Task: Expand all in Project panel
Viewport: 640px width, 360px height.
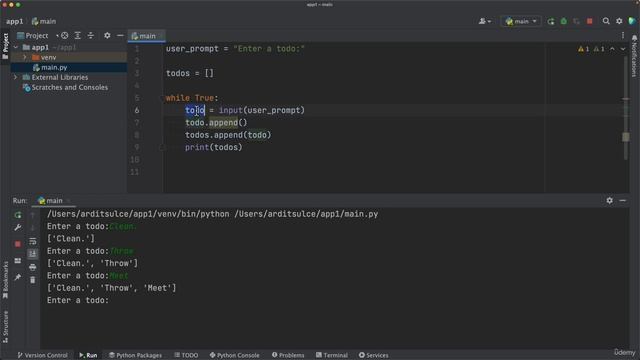Action: coord(78,36)
